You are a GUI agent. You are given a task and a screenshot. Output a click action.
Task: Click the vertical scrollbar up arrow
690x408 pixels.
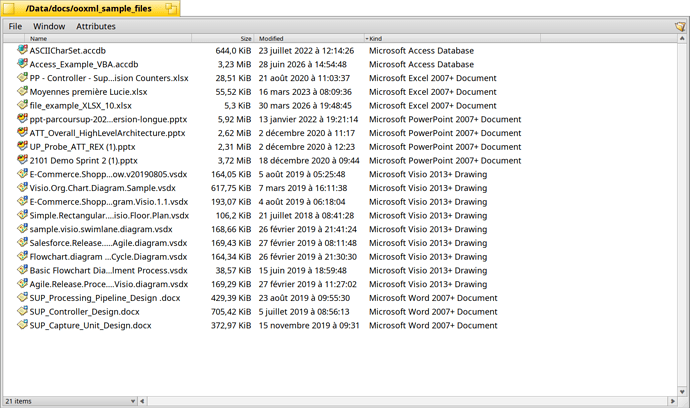point(682,39)
